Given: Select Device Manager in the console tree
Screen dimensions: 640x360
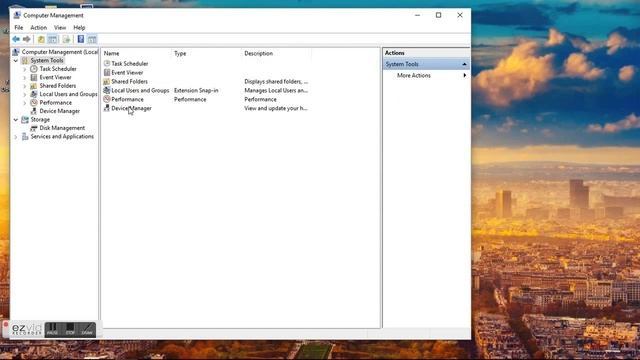Looking at the screenshot, I should point(60,111).
